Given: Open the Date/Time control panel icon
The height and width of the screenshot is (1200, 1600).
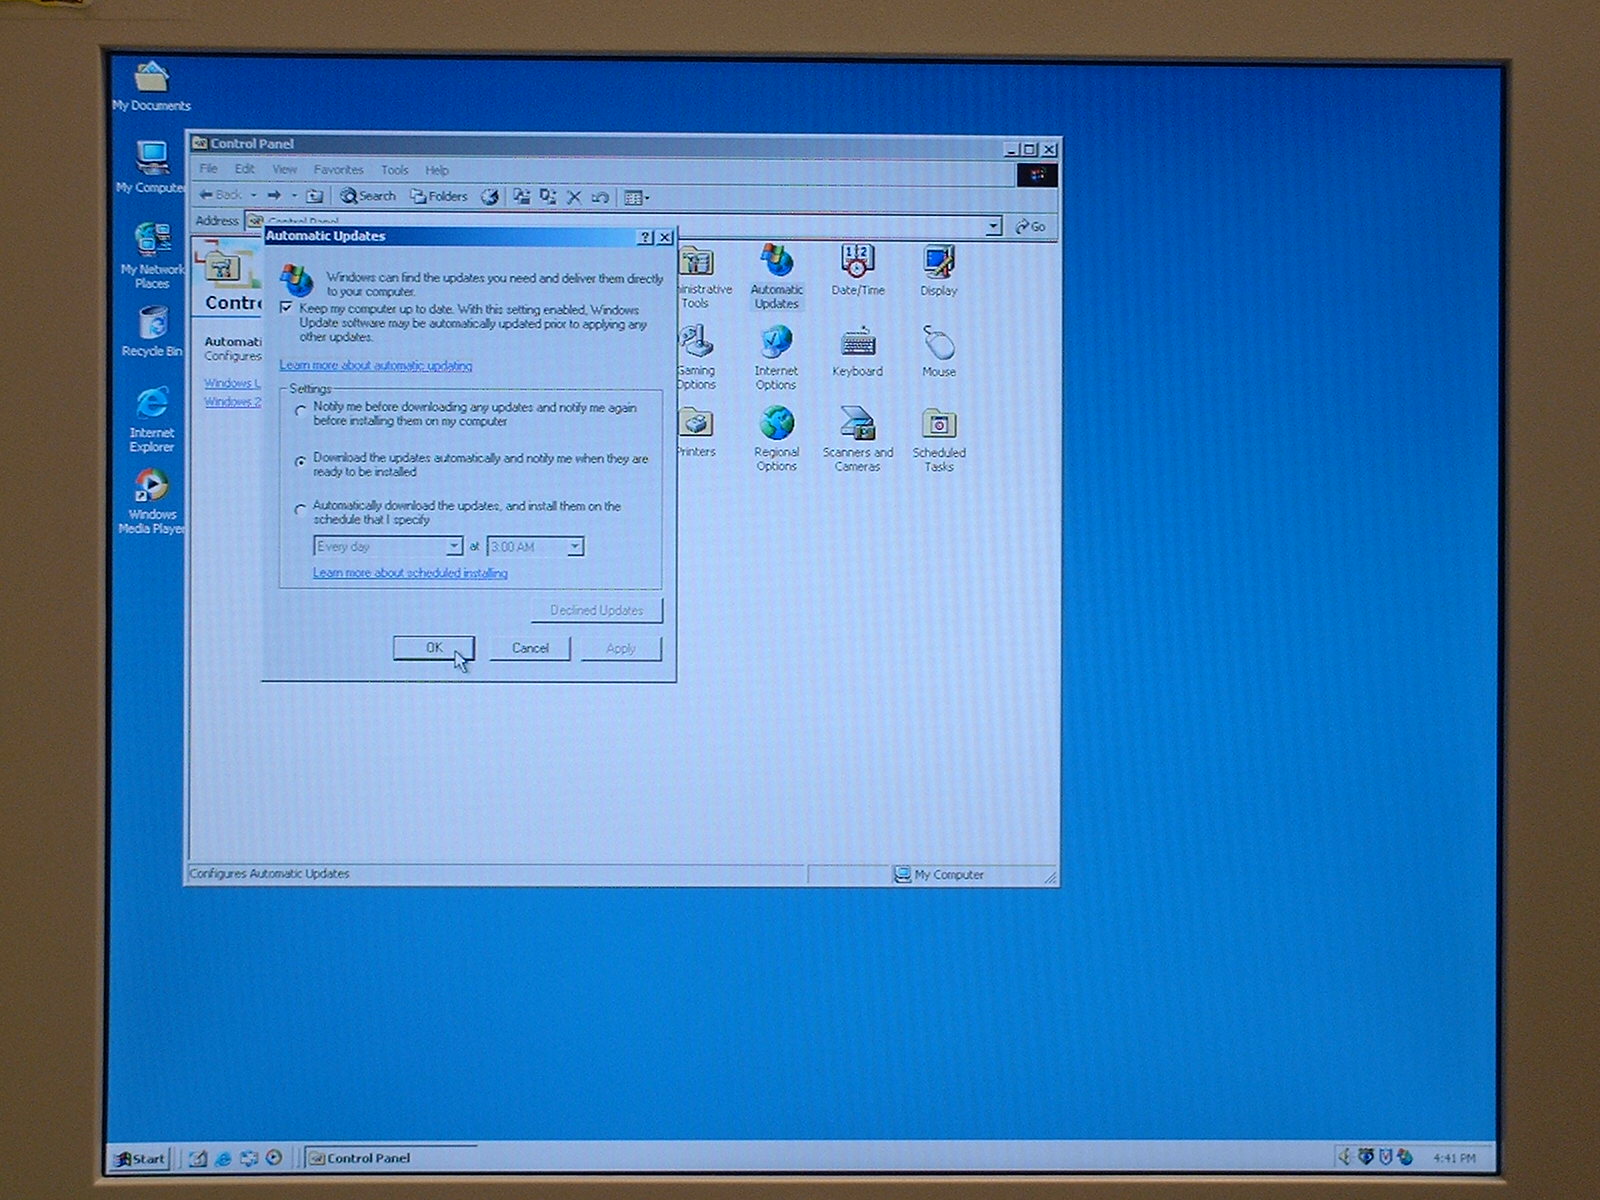Looking at the screenshot, I should (857, 264).
